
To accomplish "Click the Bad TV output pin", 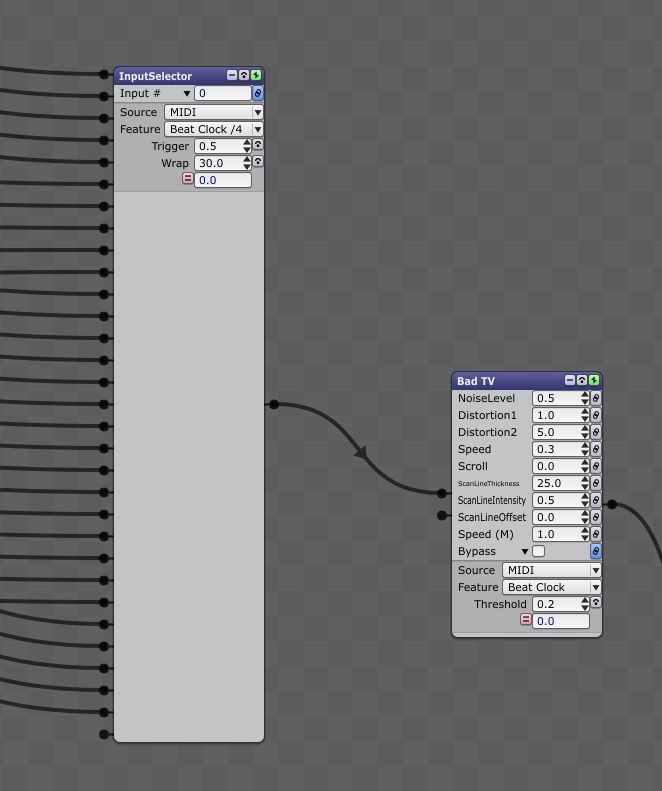I will (612, 504).
